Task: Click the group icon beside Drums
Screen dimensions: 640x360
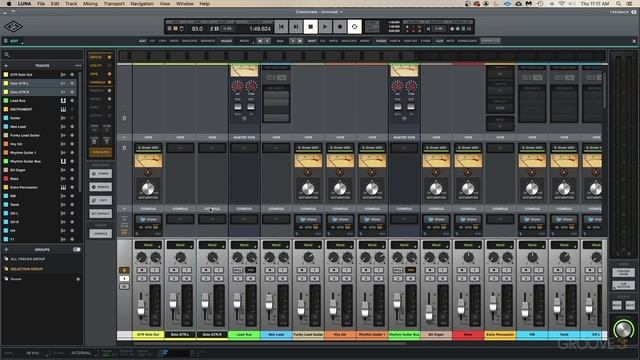Action: coord(6,279)
